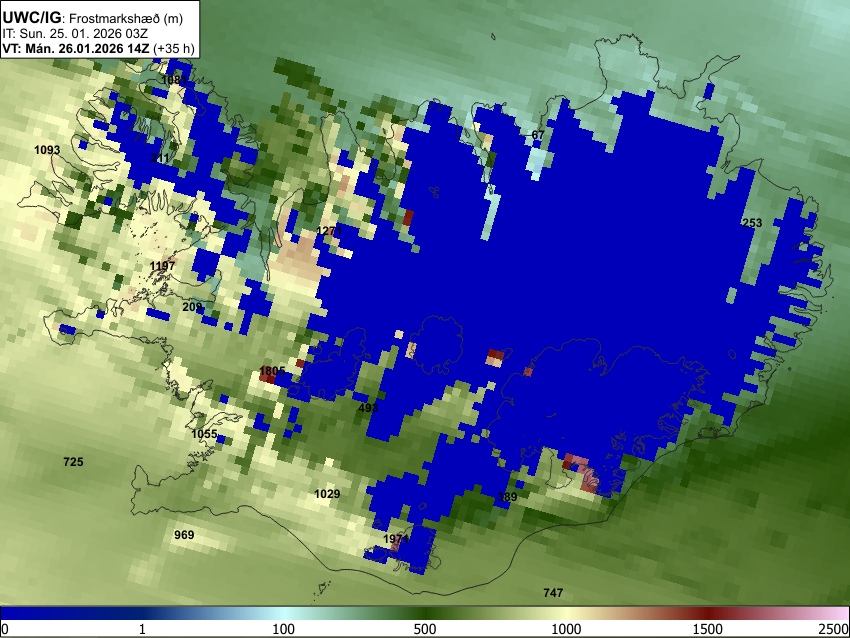Click the map value '969'
The height and width of the screenshot is (638, 850).
tap(184, 535)
